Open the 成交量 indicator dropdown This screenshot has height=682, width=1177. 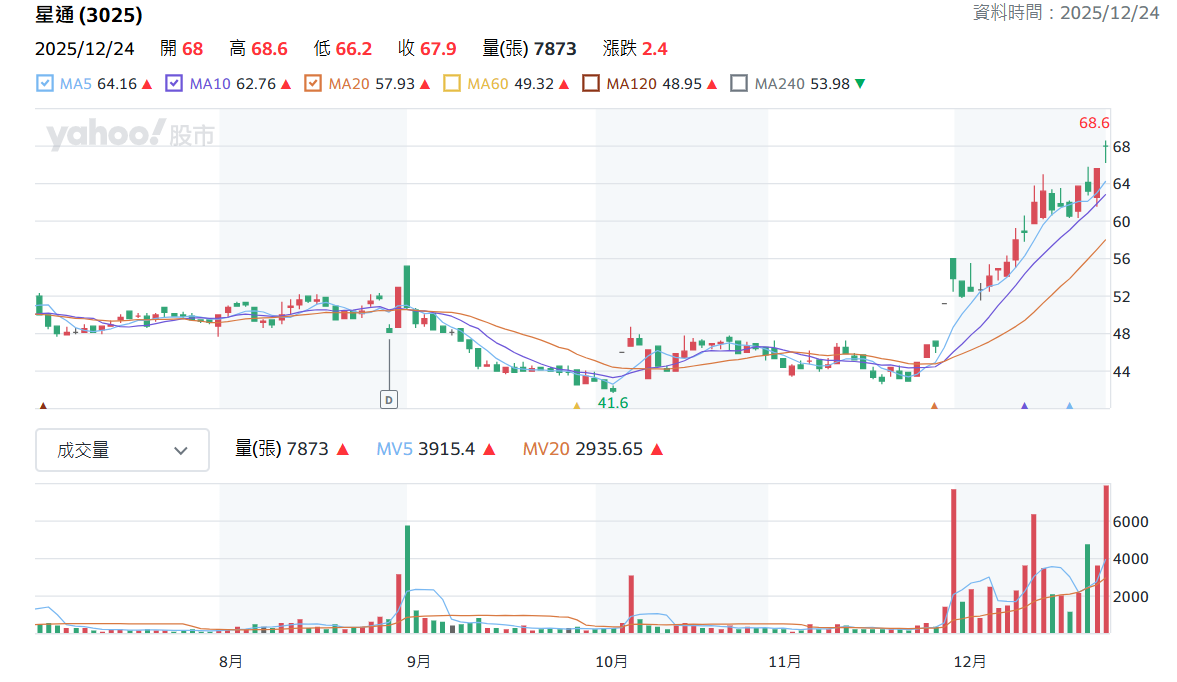pyautogui.click(x=122, y=450)
